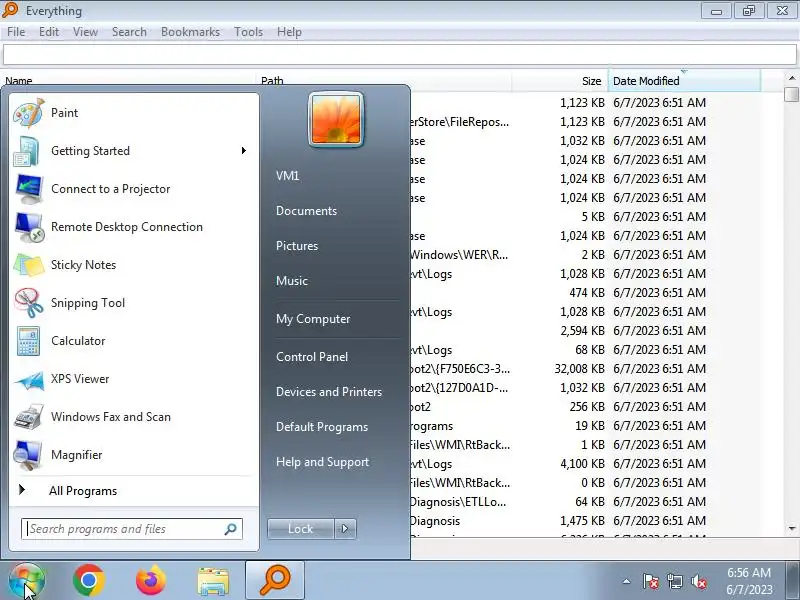This screenshot has width=800, height=600.
Task: Open the VM1 user folder
Action: click(288, 176)
